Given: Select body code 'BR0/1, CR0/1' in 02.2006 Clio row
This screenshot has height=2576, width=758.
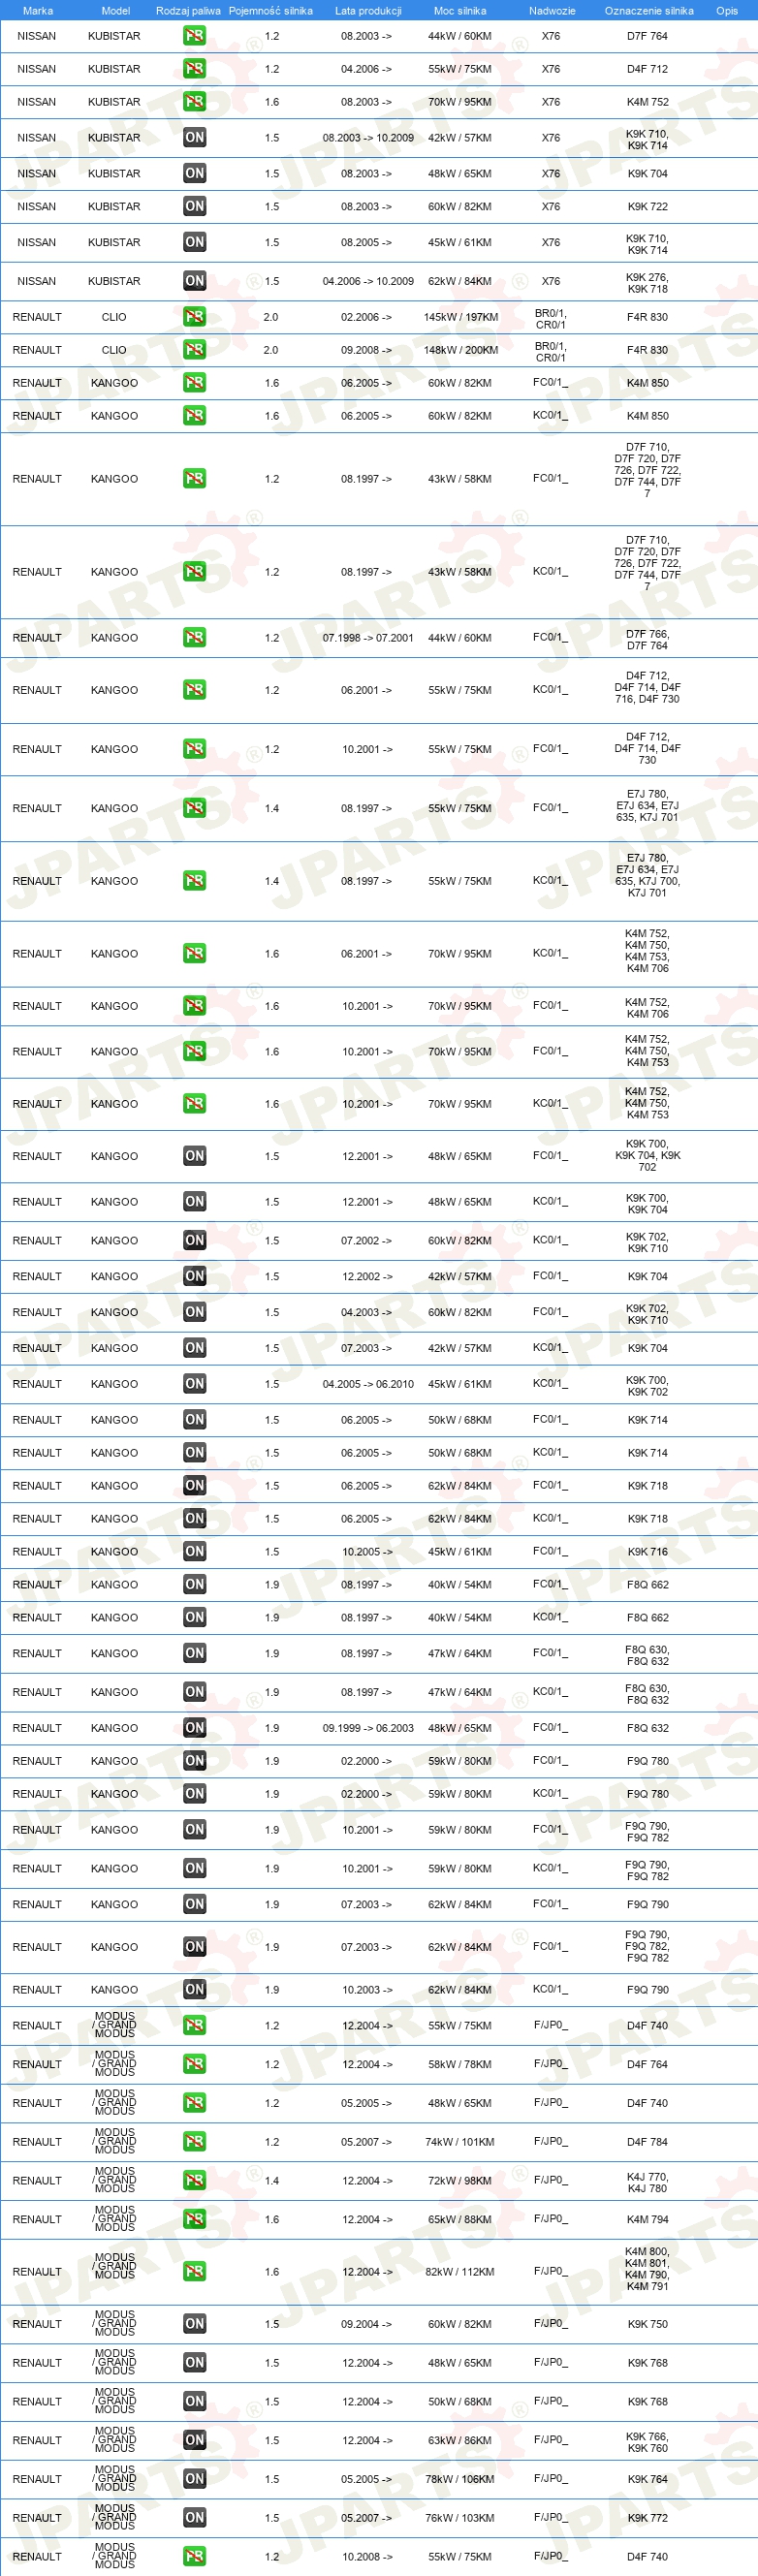Looking at the screenshot, I should click(x=550, y=319).
